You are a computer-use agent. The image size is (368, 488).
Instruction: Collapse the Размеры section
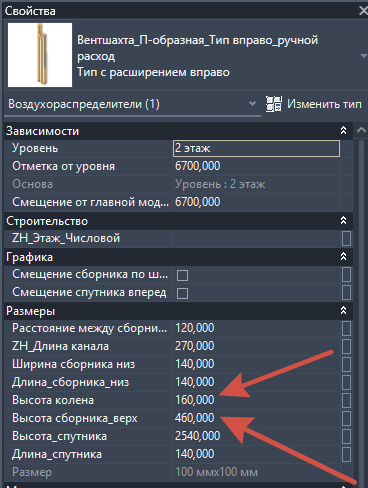343,310
